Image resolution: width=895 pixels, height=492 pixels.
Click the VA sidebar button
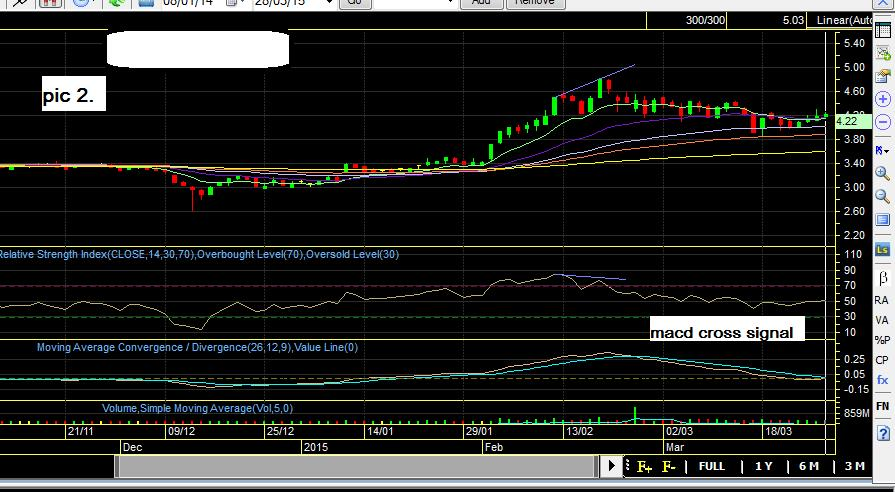882,320
